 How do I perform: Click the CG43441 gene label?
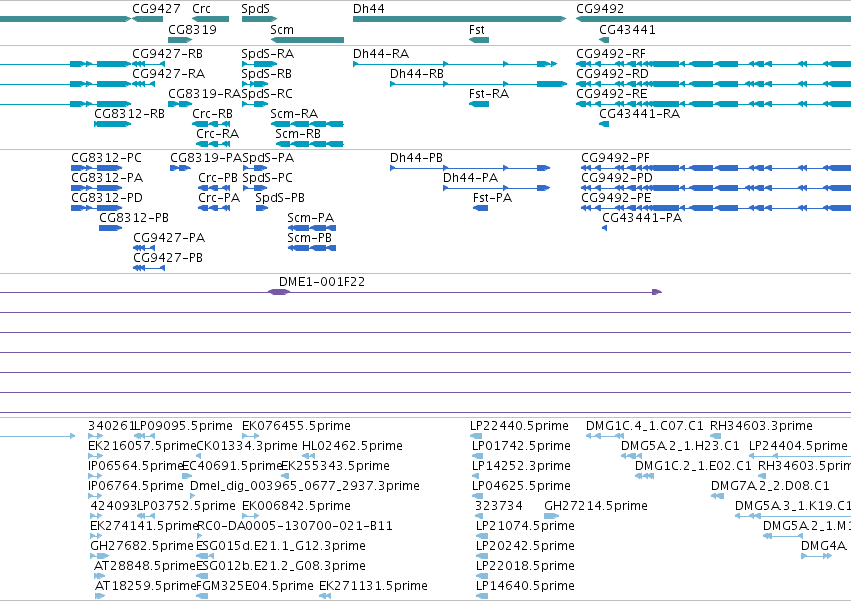click(627, 30)
